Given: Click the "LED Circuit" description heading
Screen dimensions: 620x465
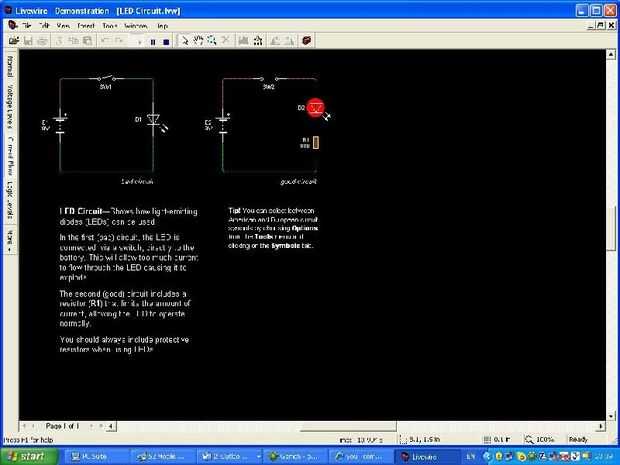Looking at the screenshot, I should click(81, 211).
